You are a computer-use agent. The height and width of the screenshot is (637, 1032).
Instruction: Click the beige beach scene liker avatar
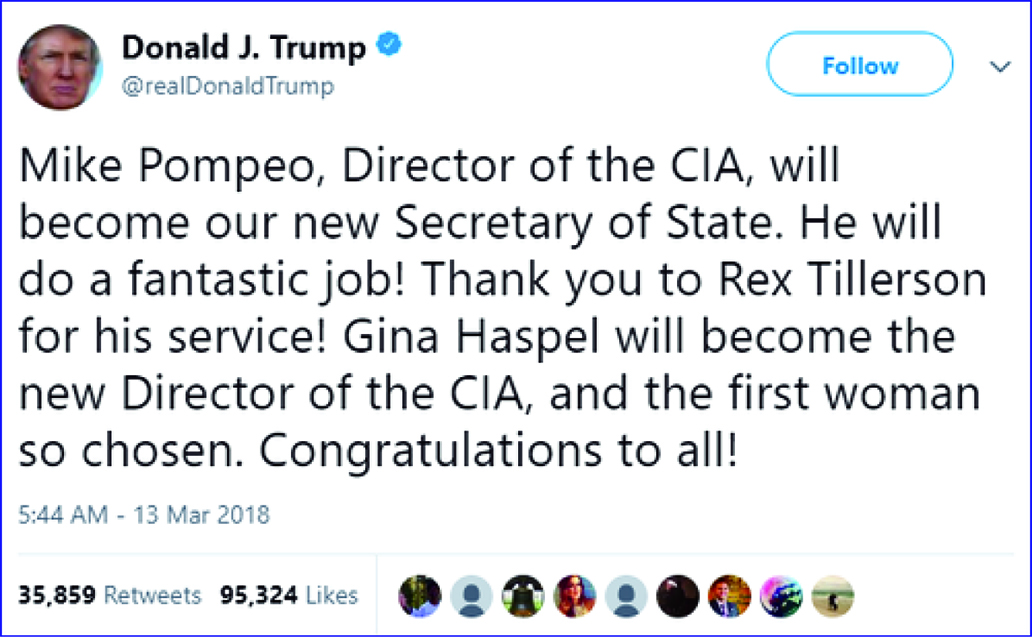coord(832,597)
